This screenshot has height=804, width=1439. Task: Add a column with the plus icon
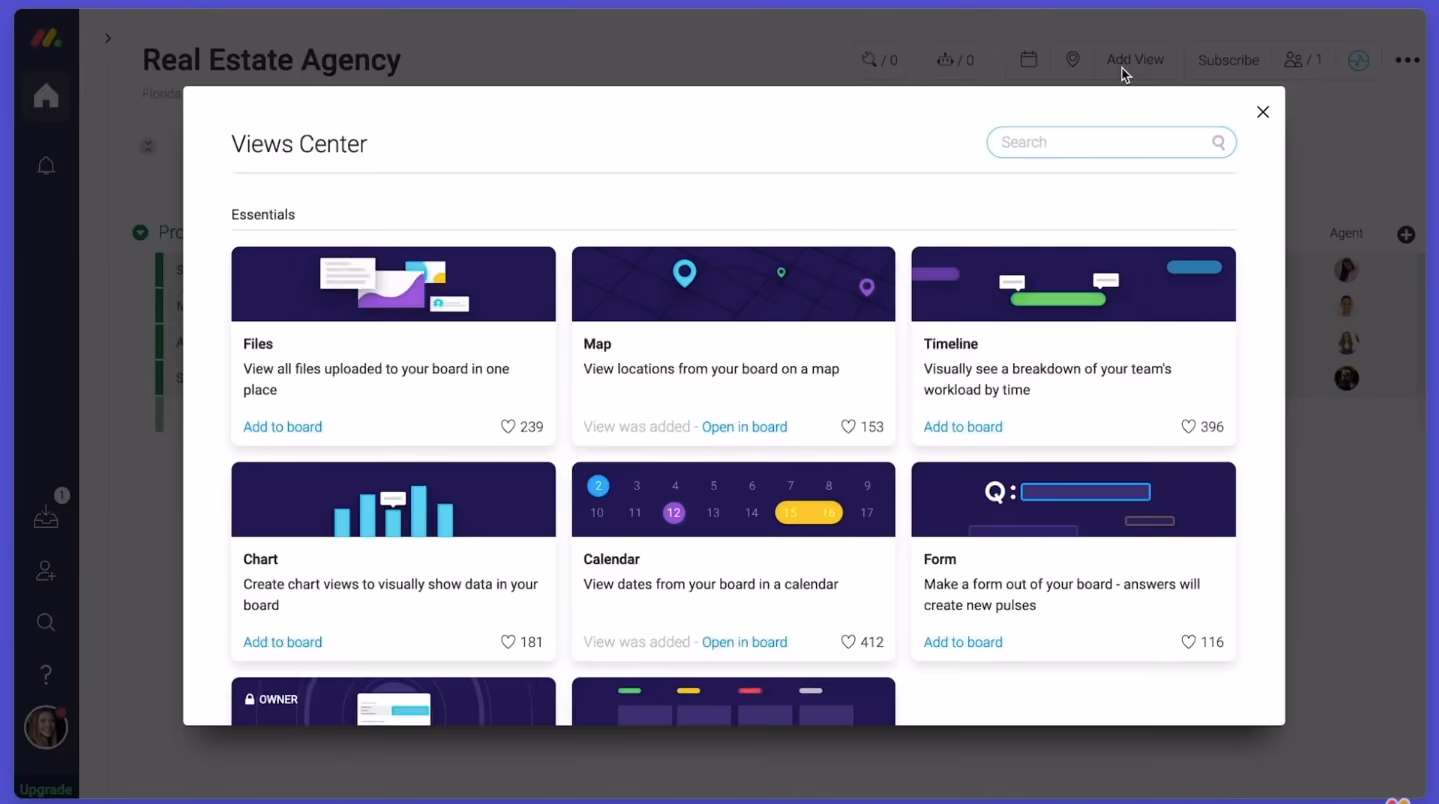point(1406,234)
